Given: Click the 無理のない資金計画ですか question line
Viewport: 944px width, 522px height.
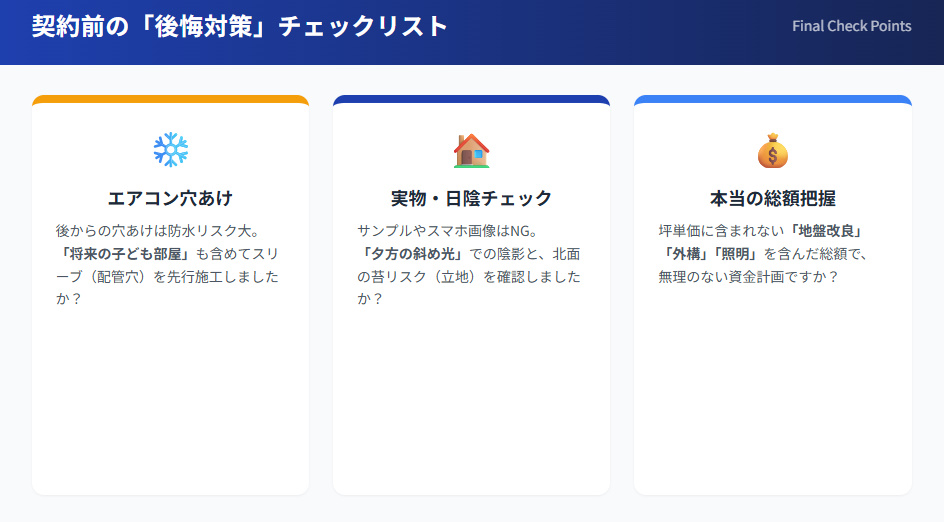Looking at the screenshot, I should click(x=748, y=277).
